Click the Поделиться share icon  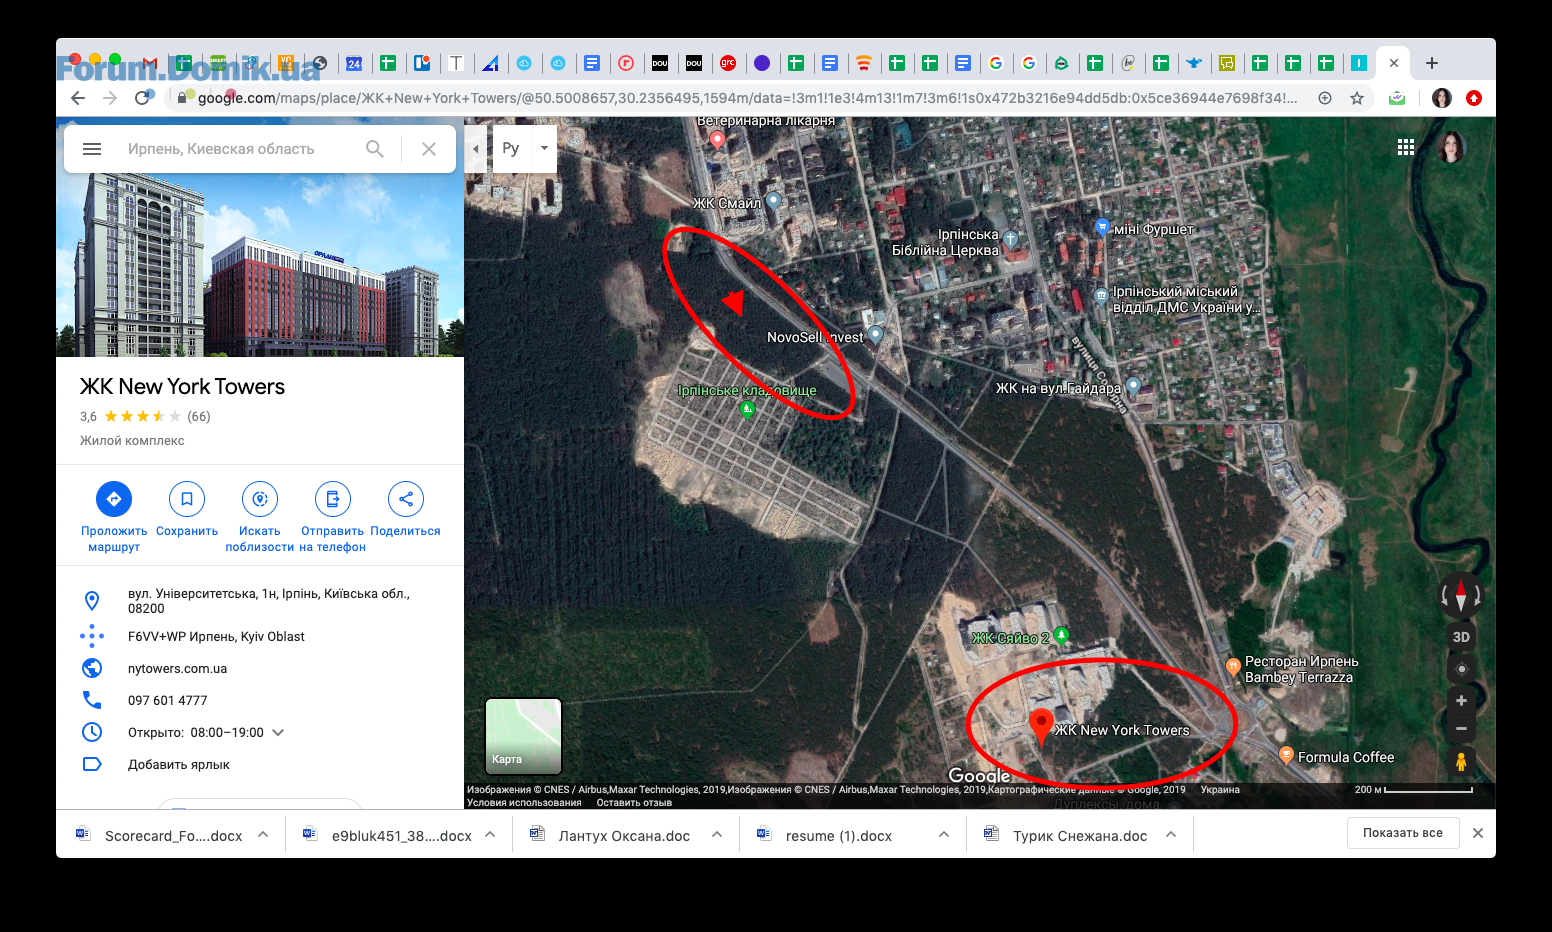tap(406, 499)
